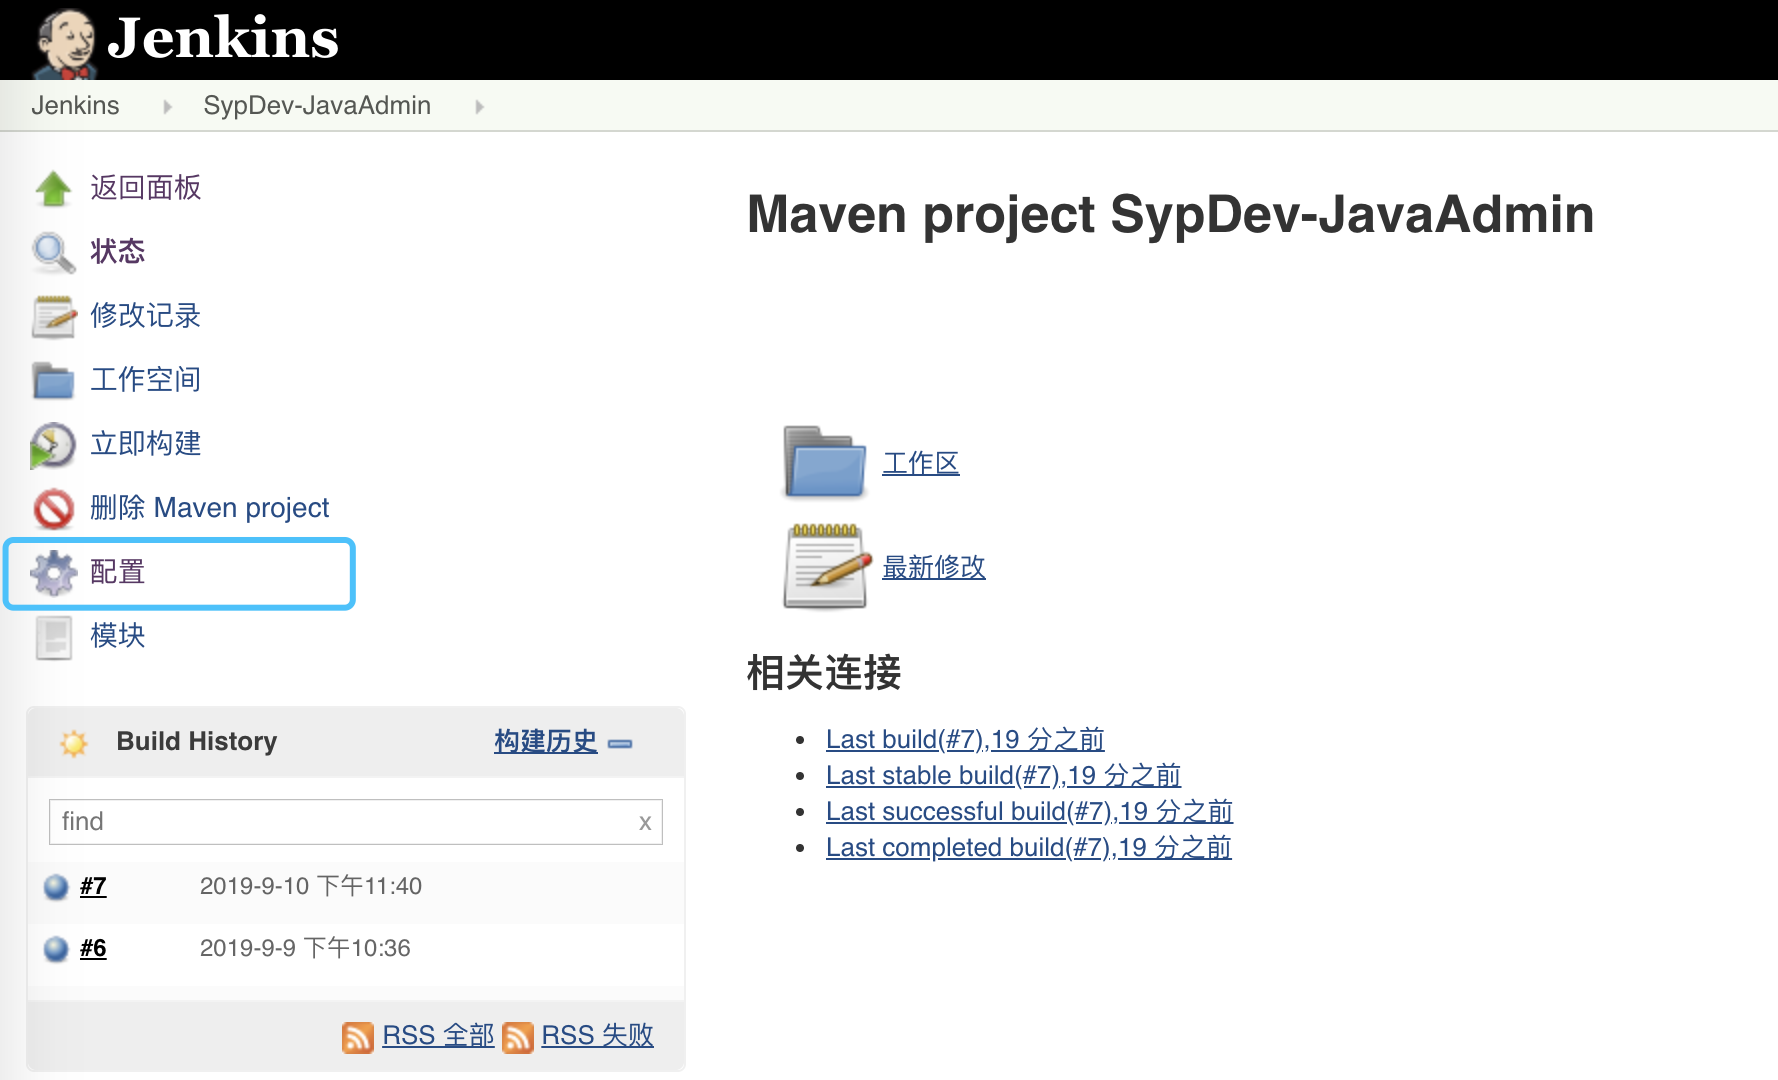Select 立即构建 to start a build
This screenshot has width=1778, height=1080.
click(145, 443)
